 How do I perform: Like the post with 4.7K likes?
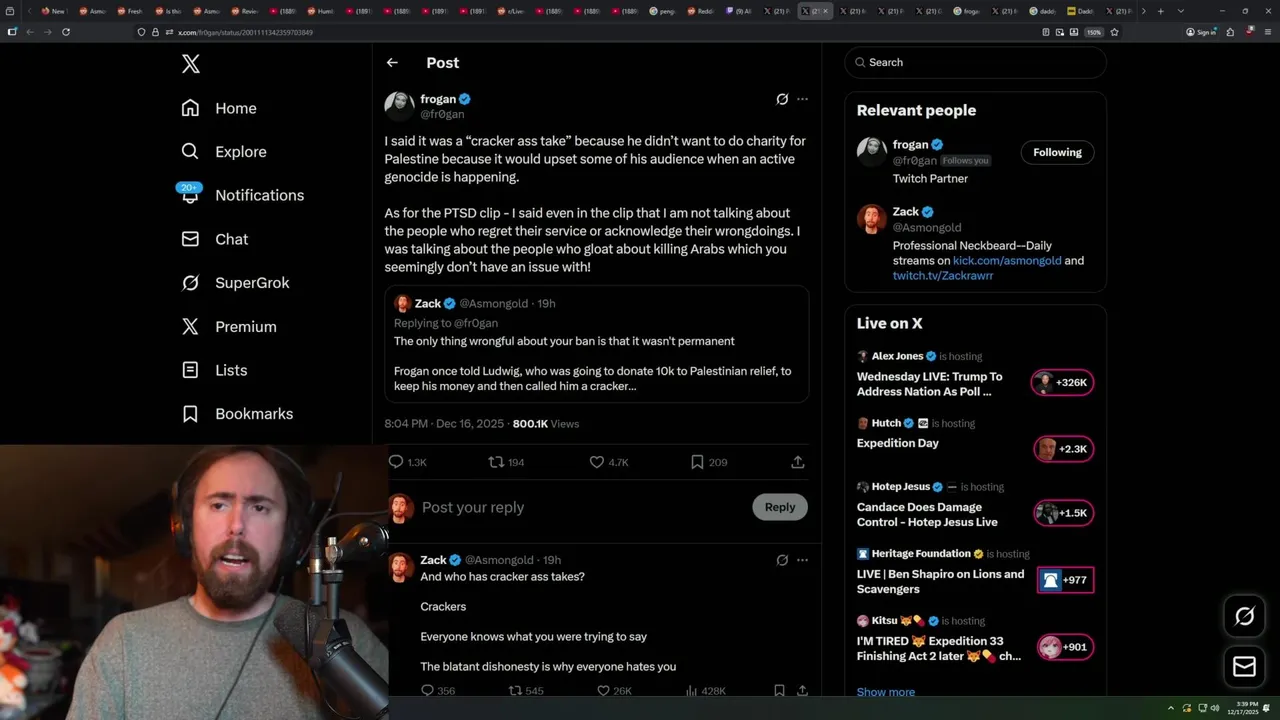pos(608,462)
